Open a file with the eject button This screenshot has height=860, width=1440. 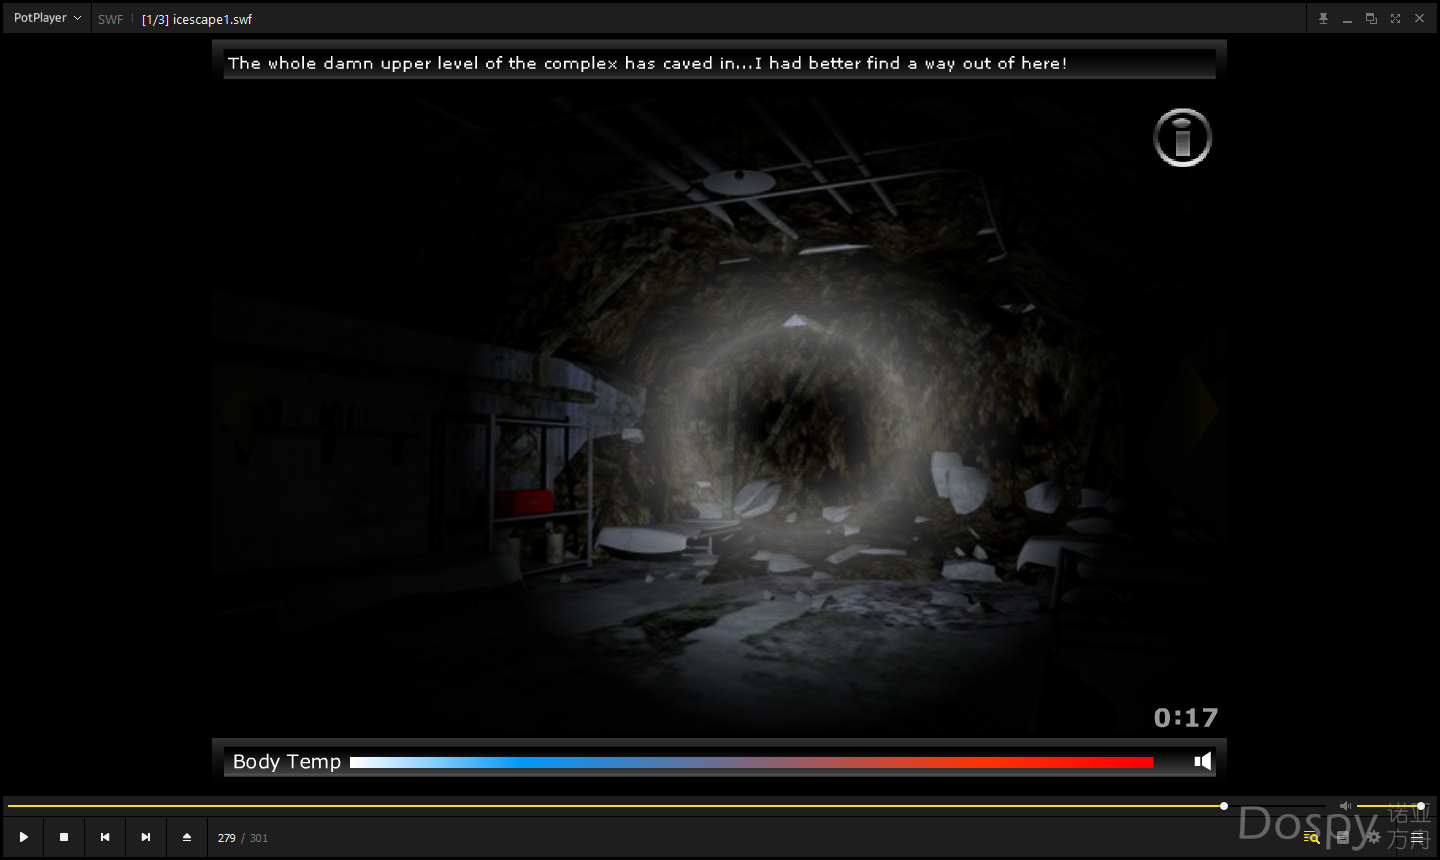[187, 837]
